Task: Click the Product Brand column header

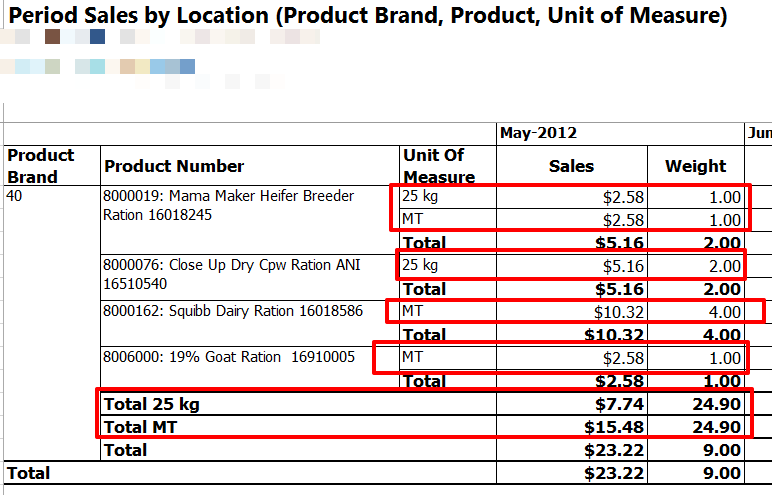Action: pos(41,166)
